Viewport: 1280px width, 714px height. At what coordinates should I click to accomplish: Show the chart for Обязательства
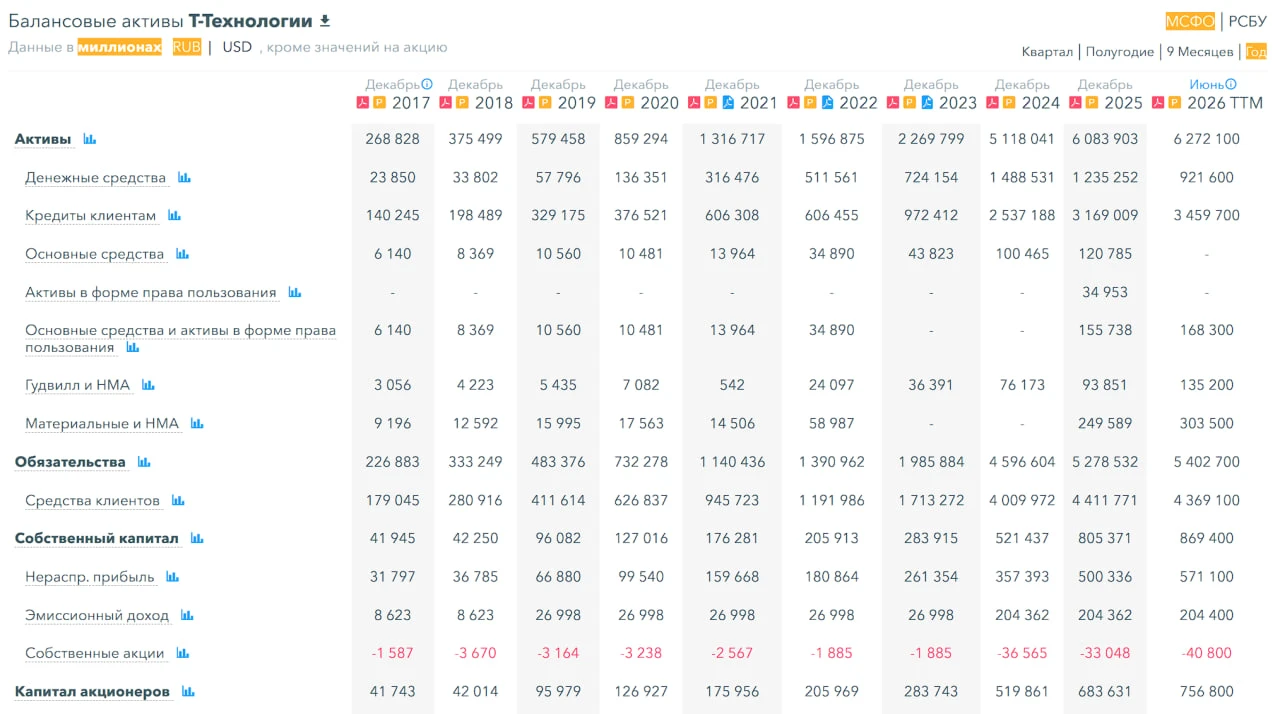coord(144,462)
